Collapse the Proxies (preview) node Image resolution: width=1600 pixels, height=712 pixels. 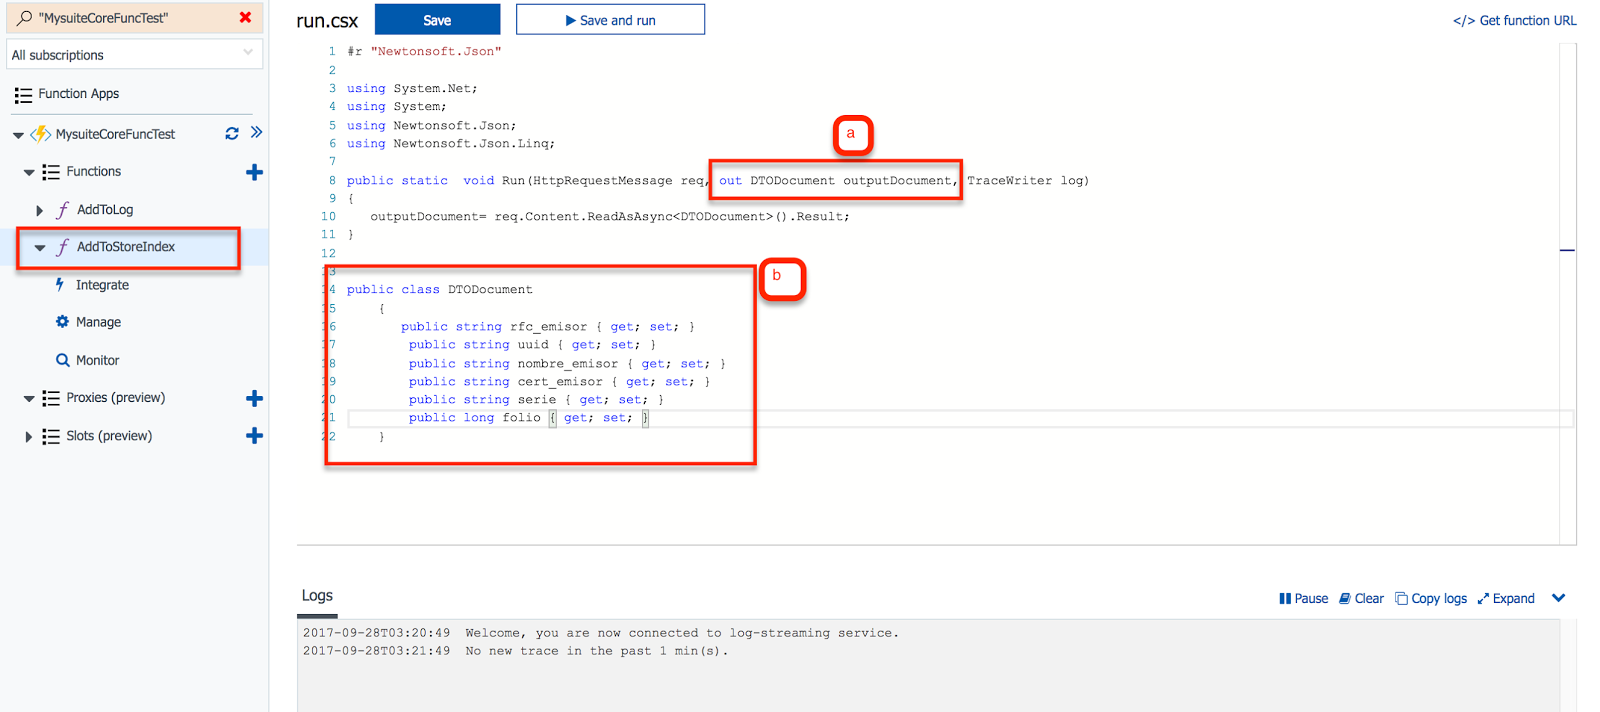pos(29,398)
